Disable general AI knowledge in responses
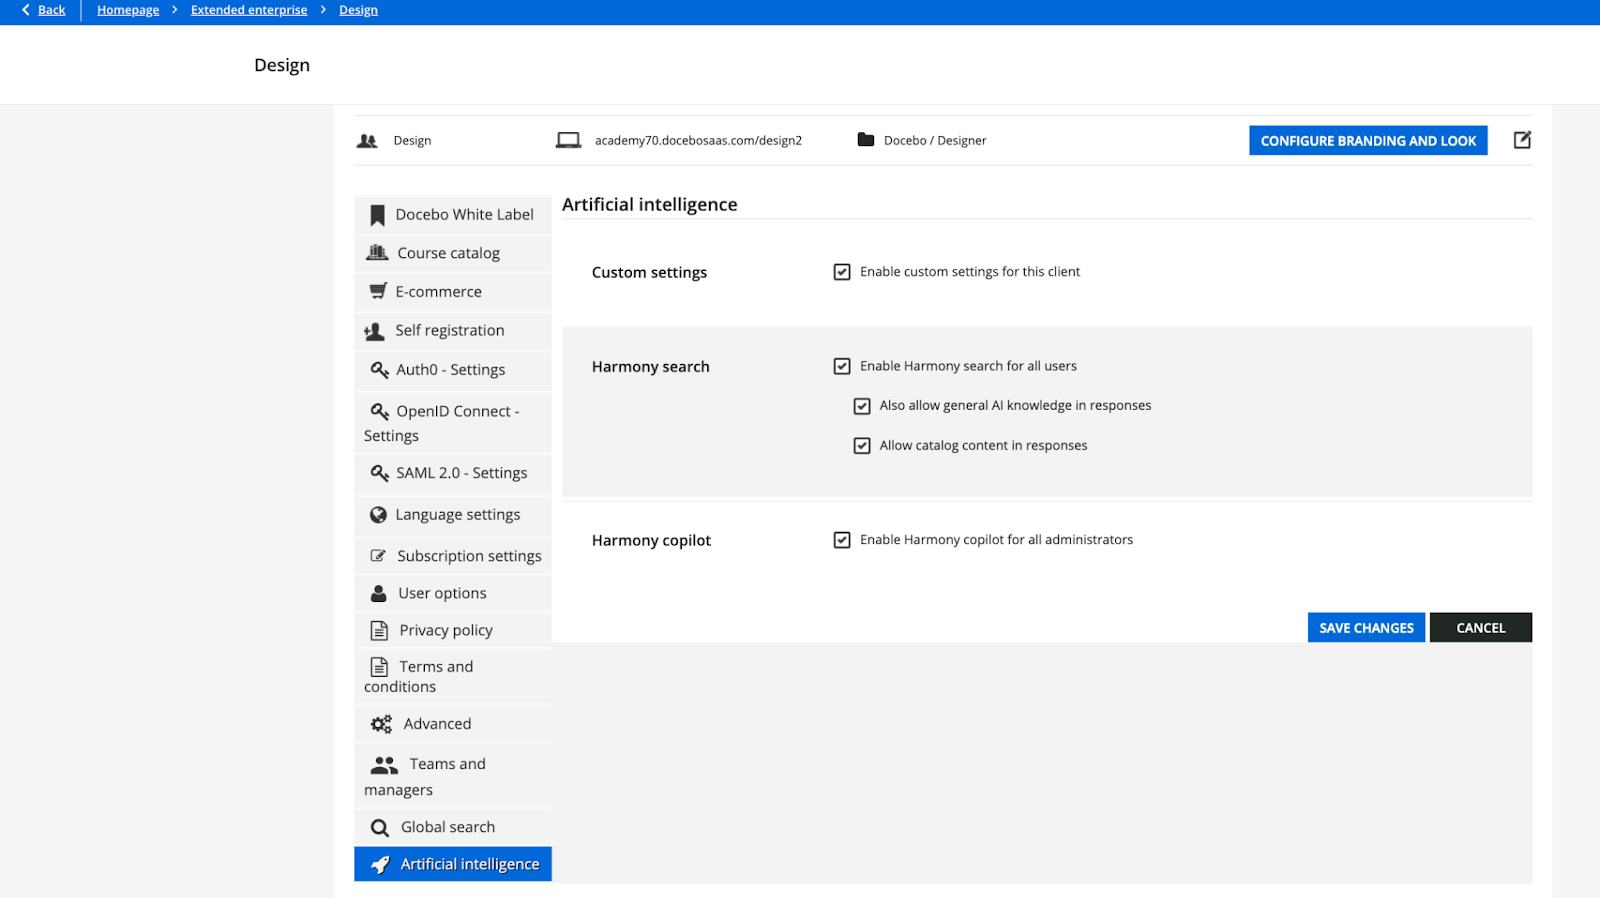 tap(862, 406)
